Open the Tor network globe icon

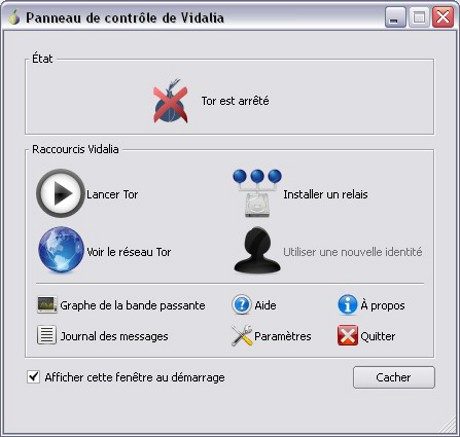pos(61,249)
